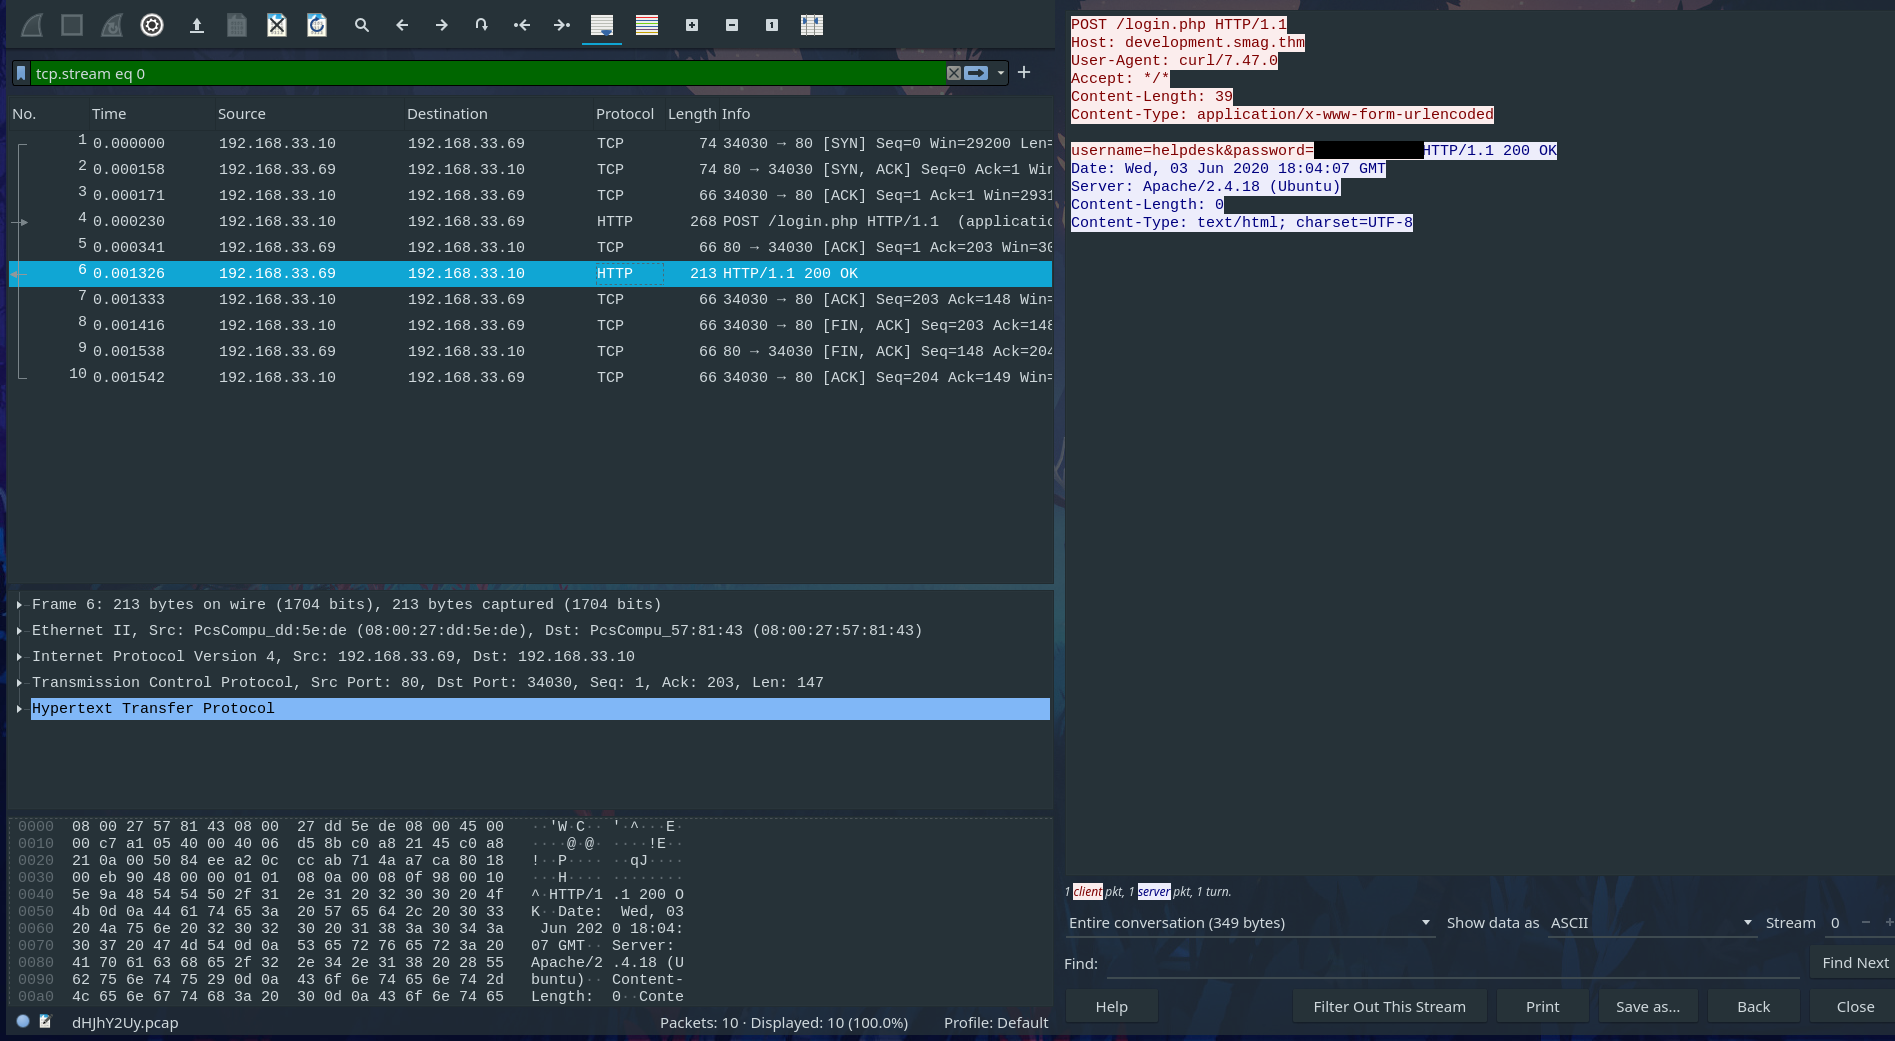Click the resize columns icon
The height and width of the screenshot is (1041, 1895).
[812, 25]
